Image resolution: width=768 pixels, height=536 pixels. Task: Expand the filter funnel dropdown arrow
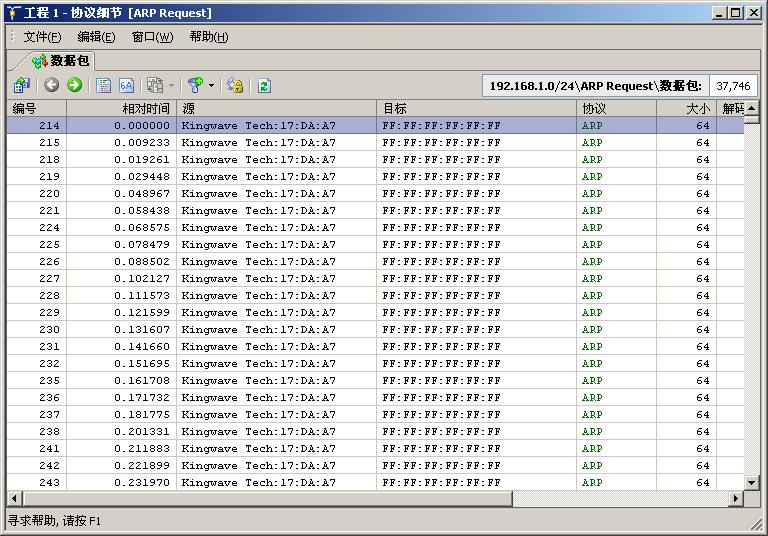tap(211, 86)
